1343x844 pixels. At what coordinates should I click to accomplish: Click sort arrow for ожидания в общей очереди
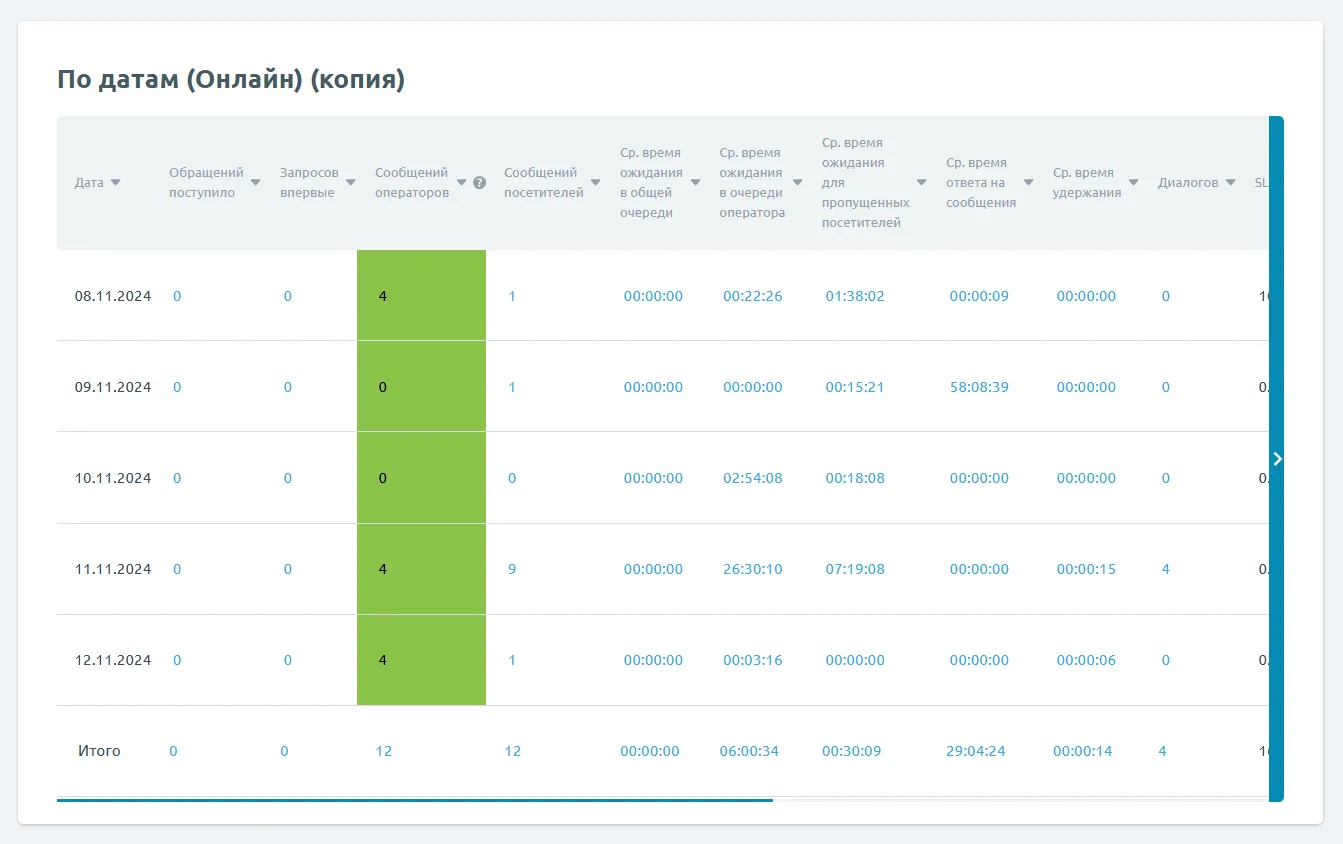pyautogui.click(x=695, y=183)
